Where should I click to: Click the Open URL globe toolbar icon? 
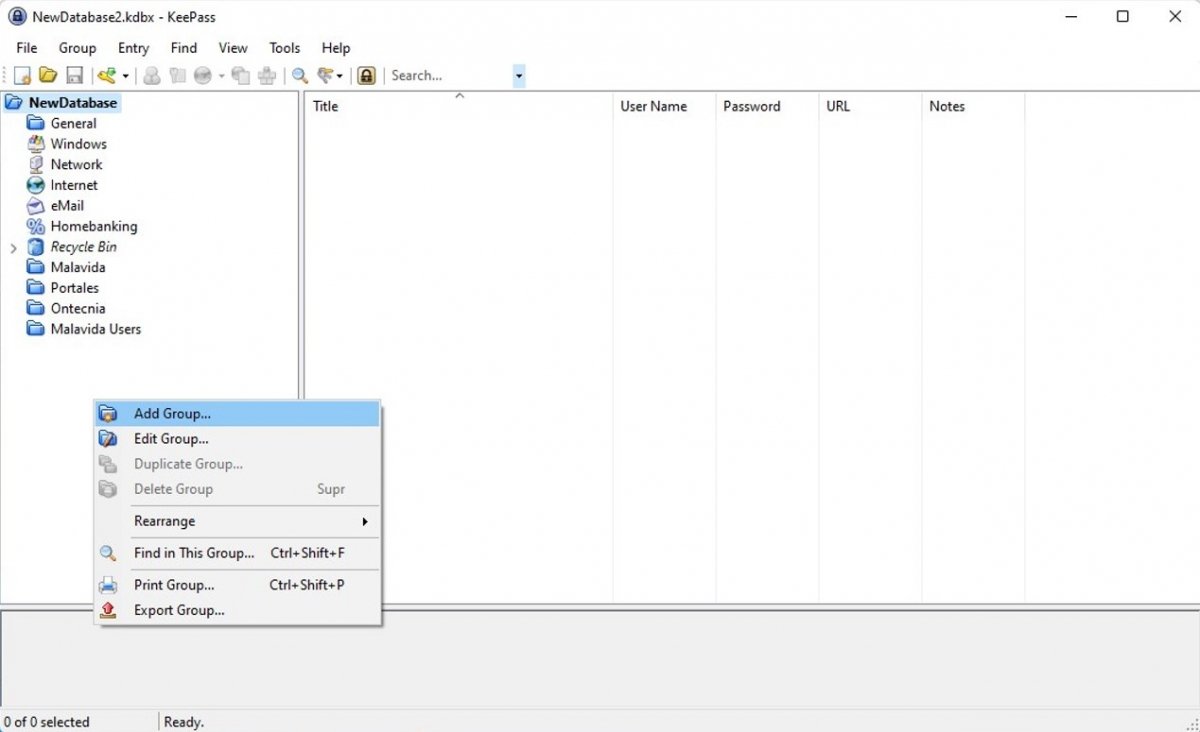point(203,75)
